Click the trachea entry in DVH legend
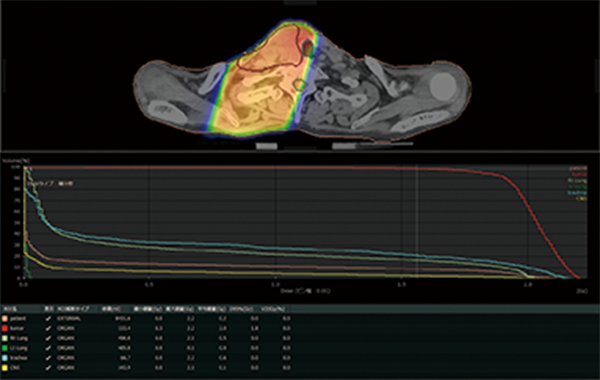 click(x=578, y=193)
